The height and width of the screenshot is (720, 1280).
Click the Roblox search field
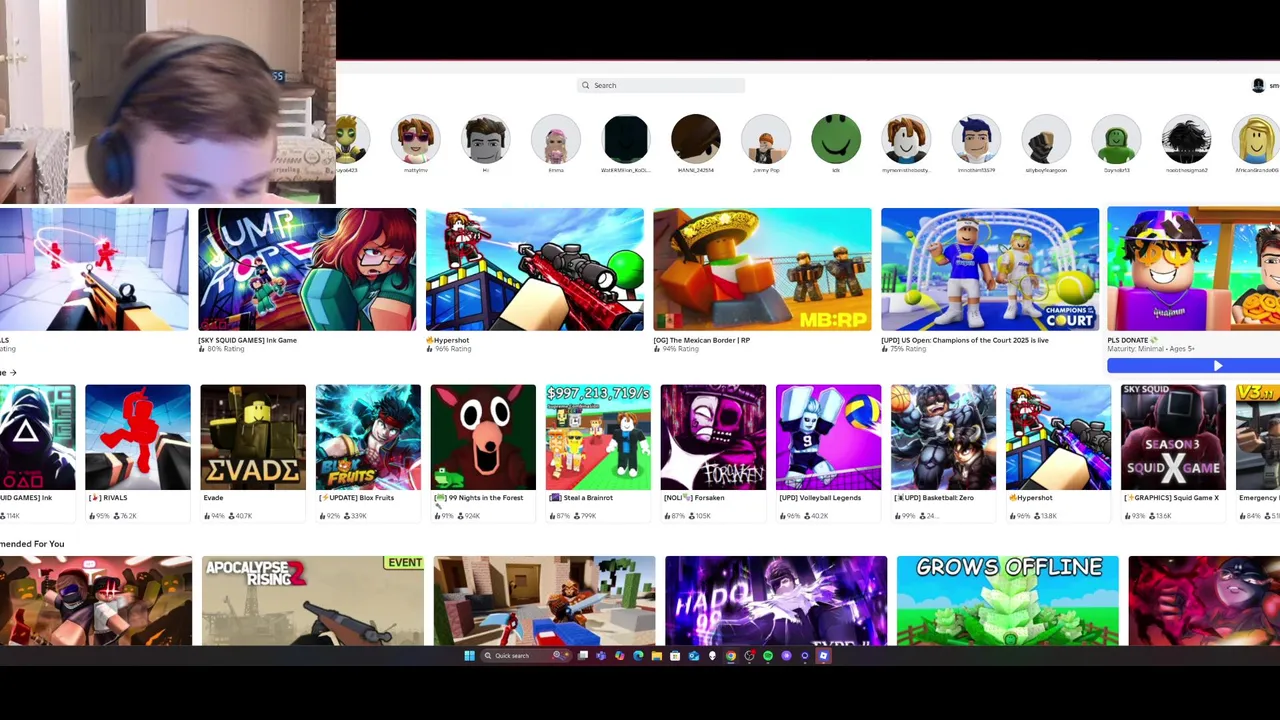(661, 85)
